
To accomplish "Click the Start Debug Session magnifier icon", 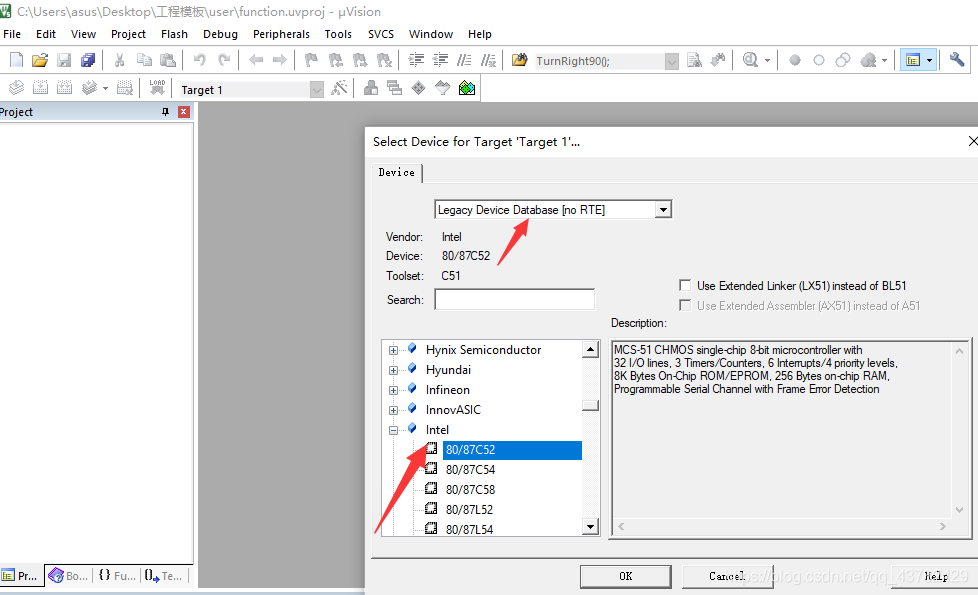I will [x=750, y=60].
